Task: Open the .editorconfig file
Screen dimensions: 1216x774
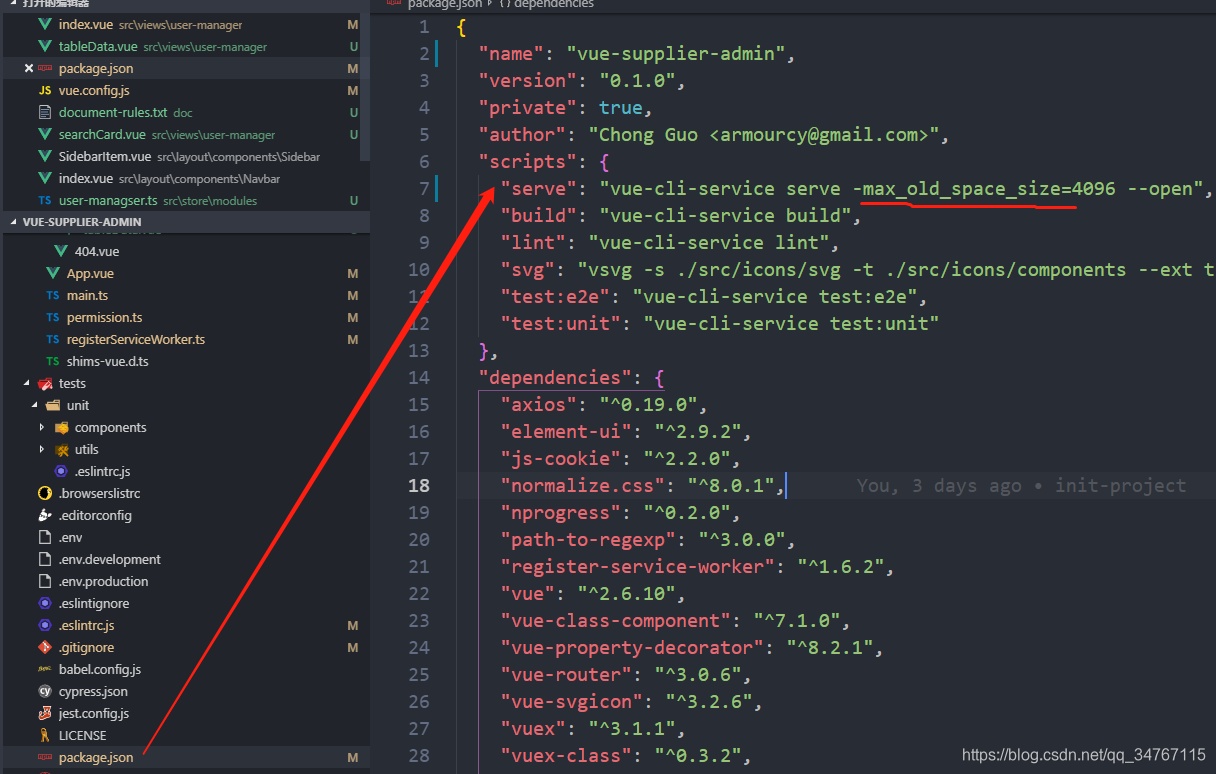Action: point(80,515)
